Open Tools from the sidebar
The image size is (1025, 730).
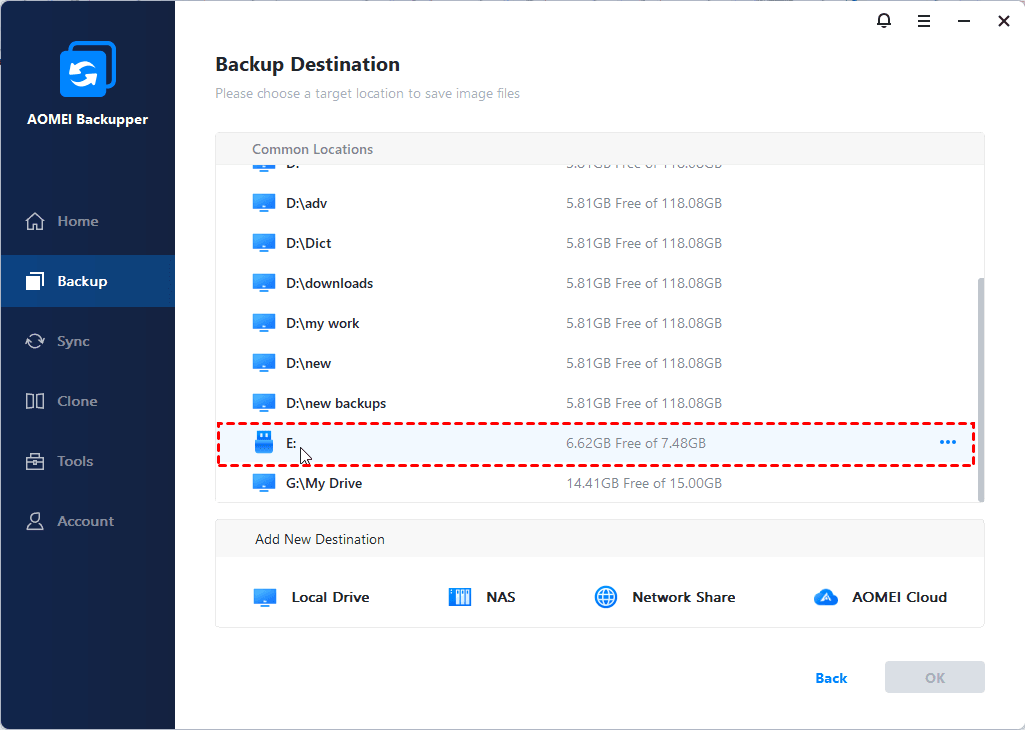(75, 461)
